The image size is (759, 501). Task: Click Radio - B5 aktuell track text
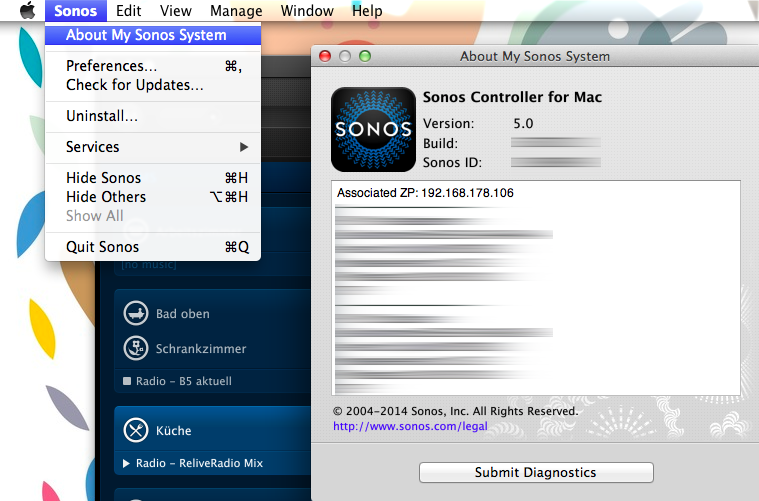coord(183,381)
